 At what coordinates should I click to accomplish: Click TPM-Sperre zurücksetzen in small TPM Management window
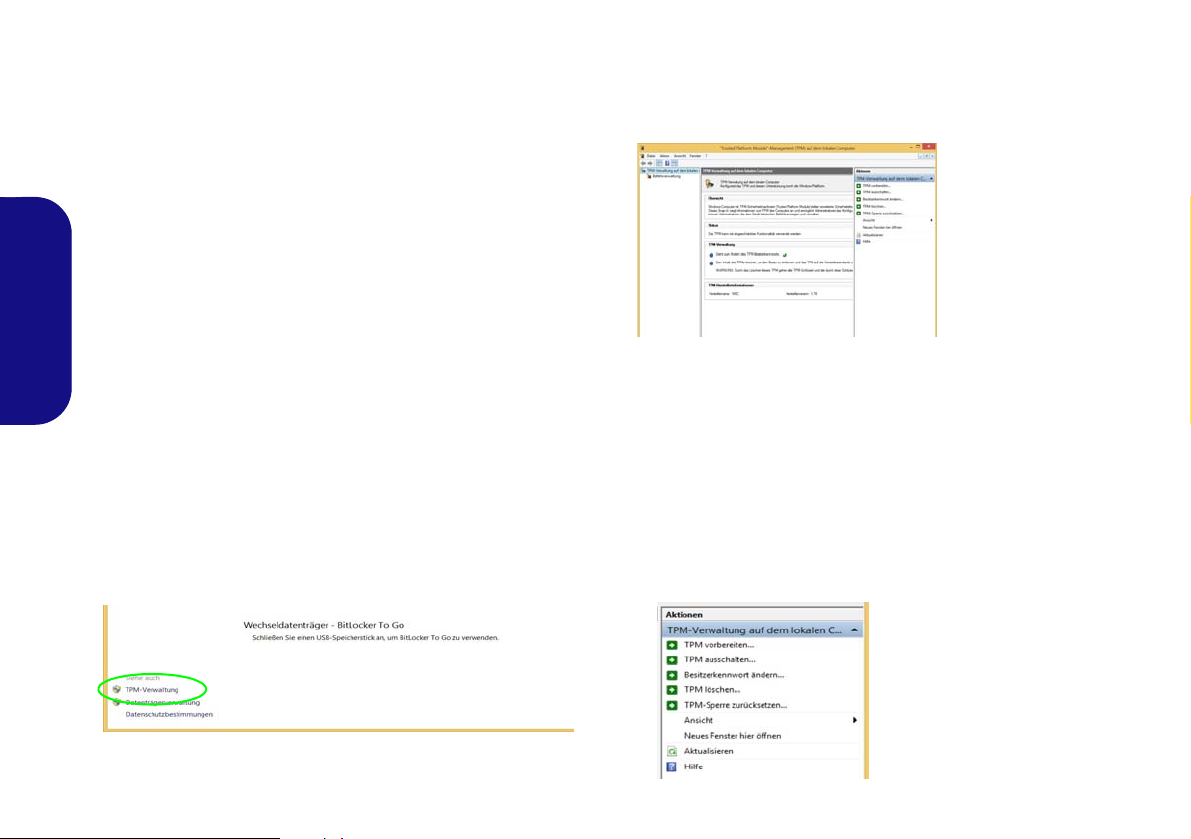pyautogui.click(x=884, y=213)
